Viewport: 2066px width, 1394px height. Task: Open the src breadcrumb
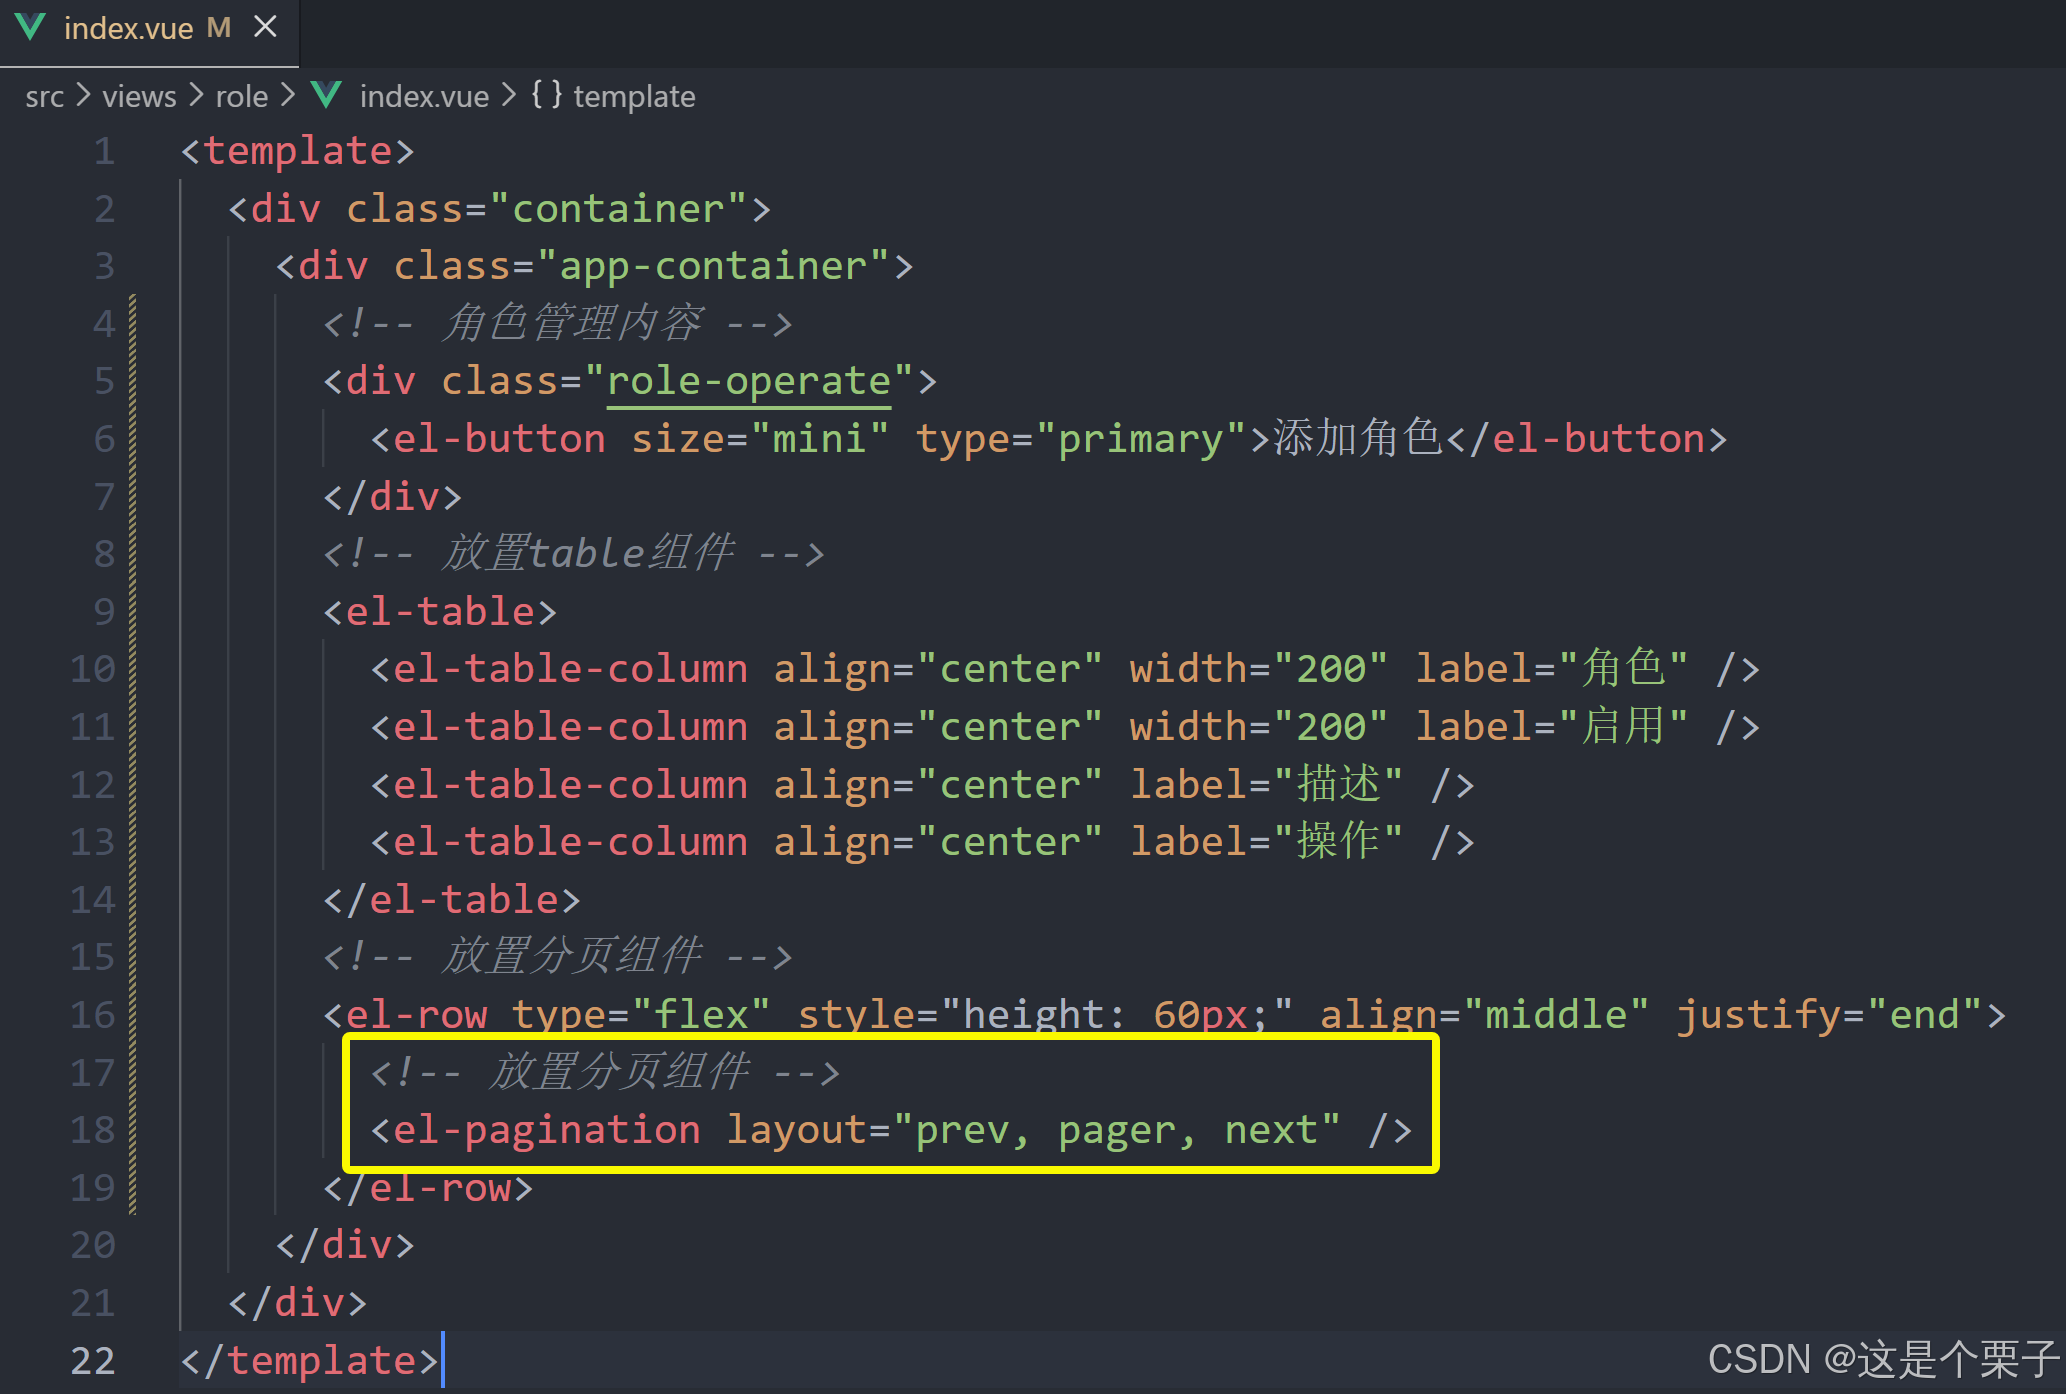coord(44,97)
